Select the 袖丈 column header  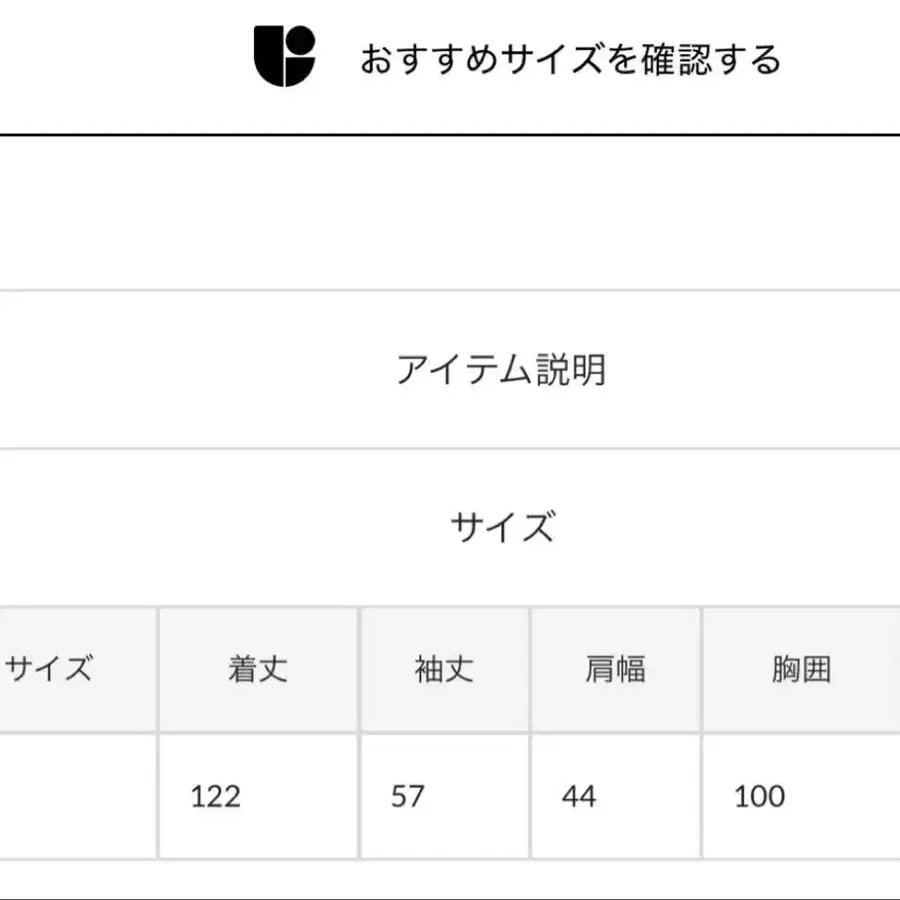[444, 669]
